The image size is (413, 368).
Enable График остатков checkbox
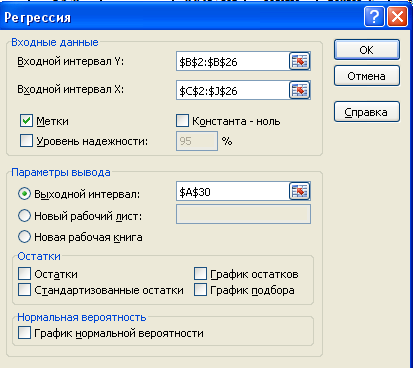click(200, 274)
